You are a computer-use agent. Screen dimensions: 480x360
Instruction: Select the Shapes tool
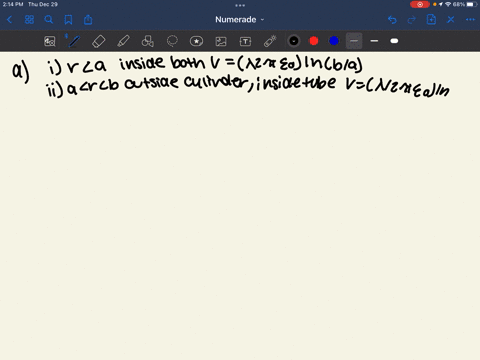point(148,41)
